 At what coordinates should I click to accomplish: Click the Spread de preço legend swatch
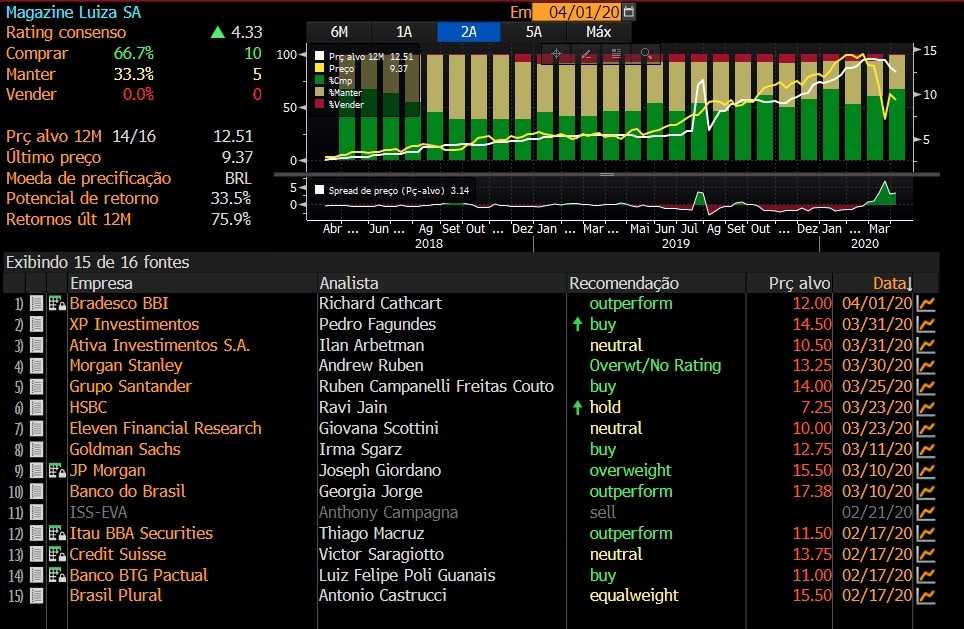[319, 190]
